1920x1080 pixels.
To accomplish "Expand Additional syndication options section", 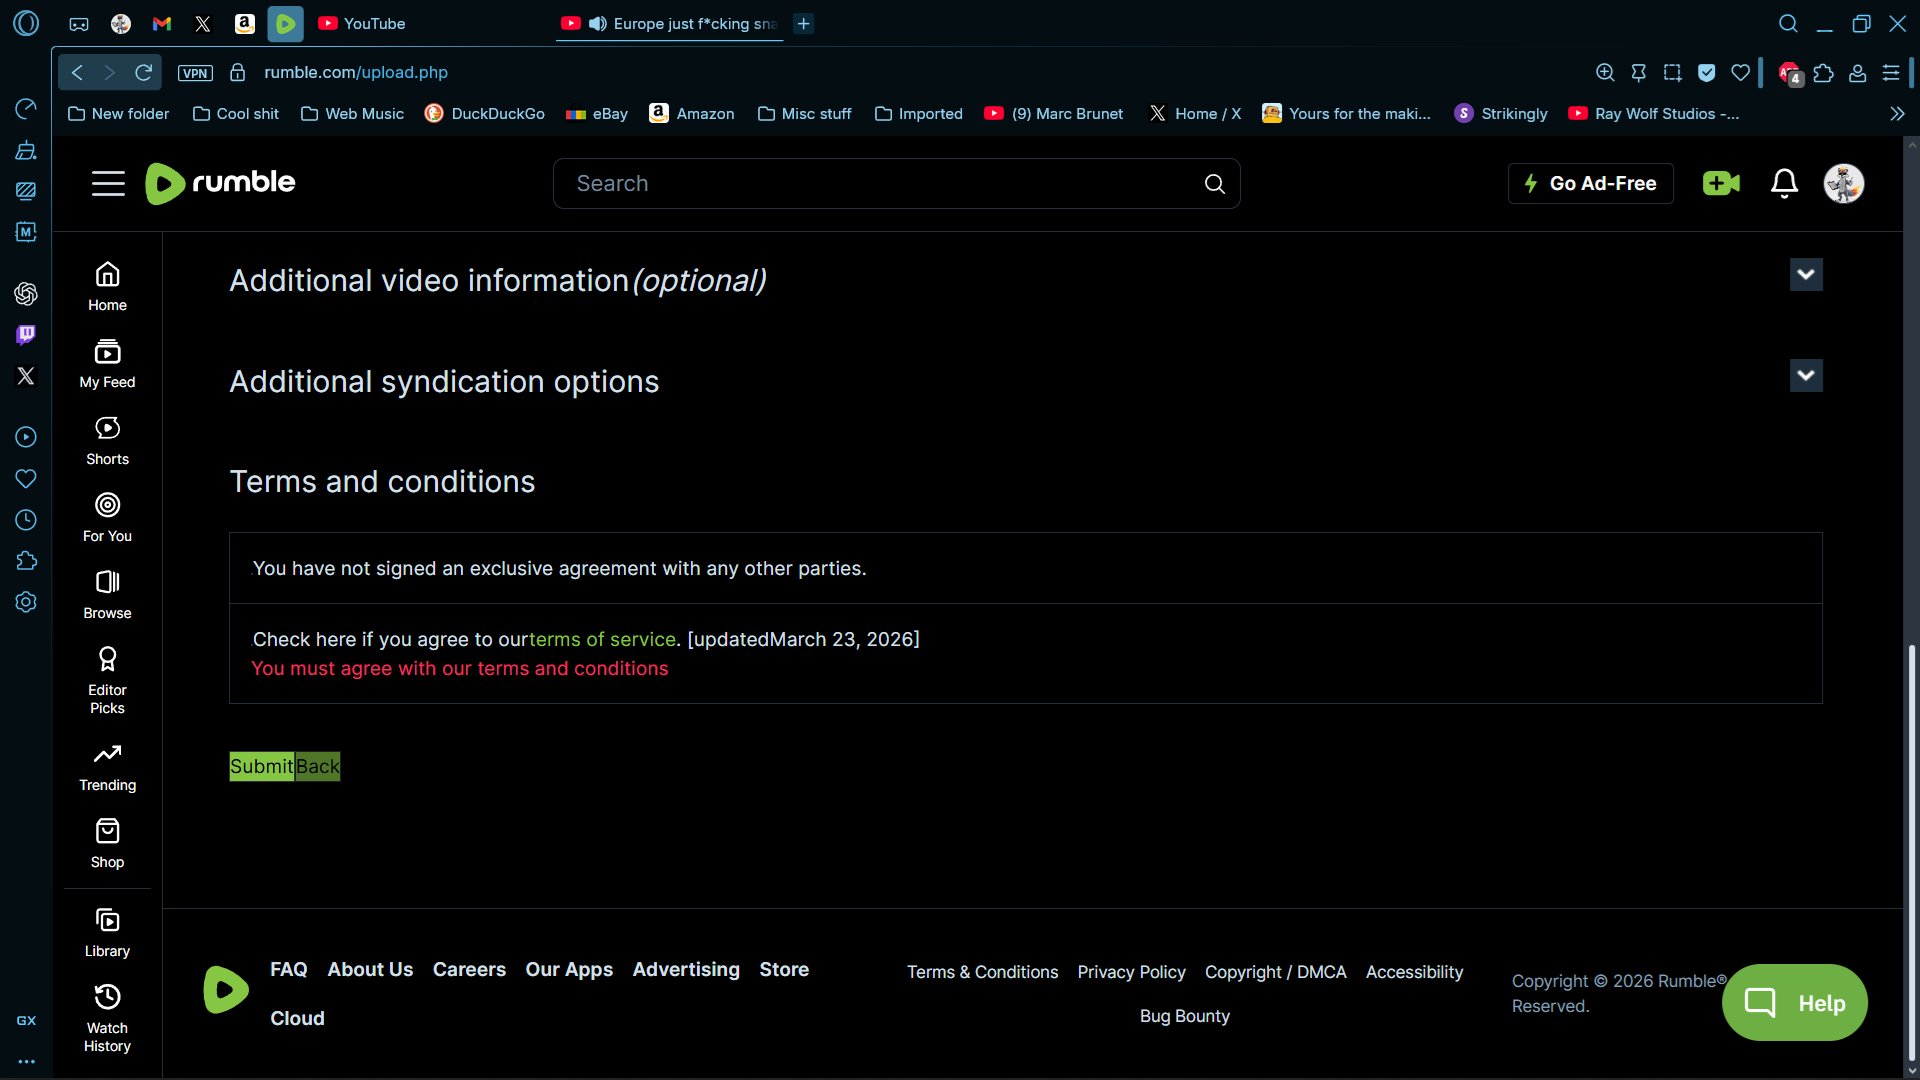I will pos(1805,376).
